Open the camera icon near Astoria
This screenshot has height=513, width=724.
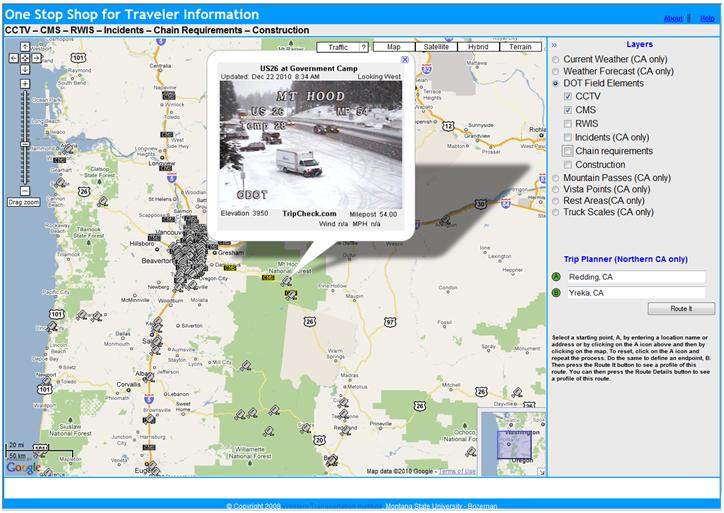click(69, 149)
